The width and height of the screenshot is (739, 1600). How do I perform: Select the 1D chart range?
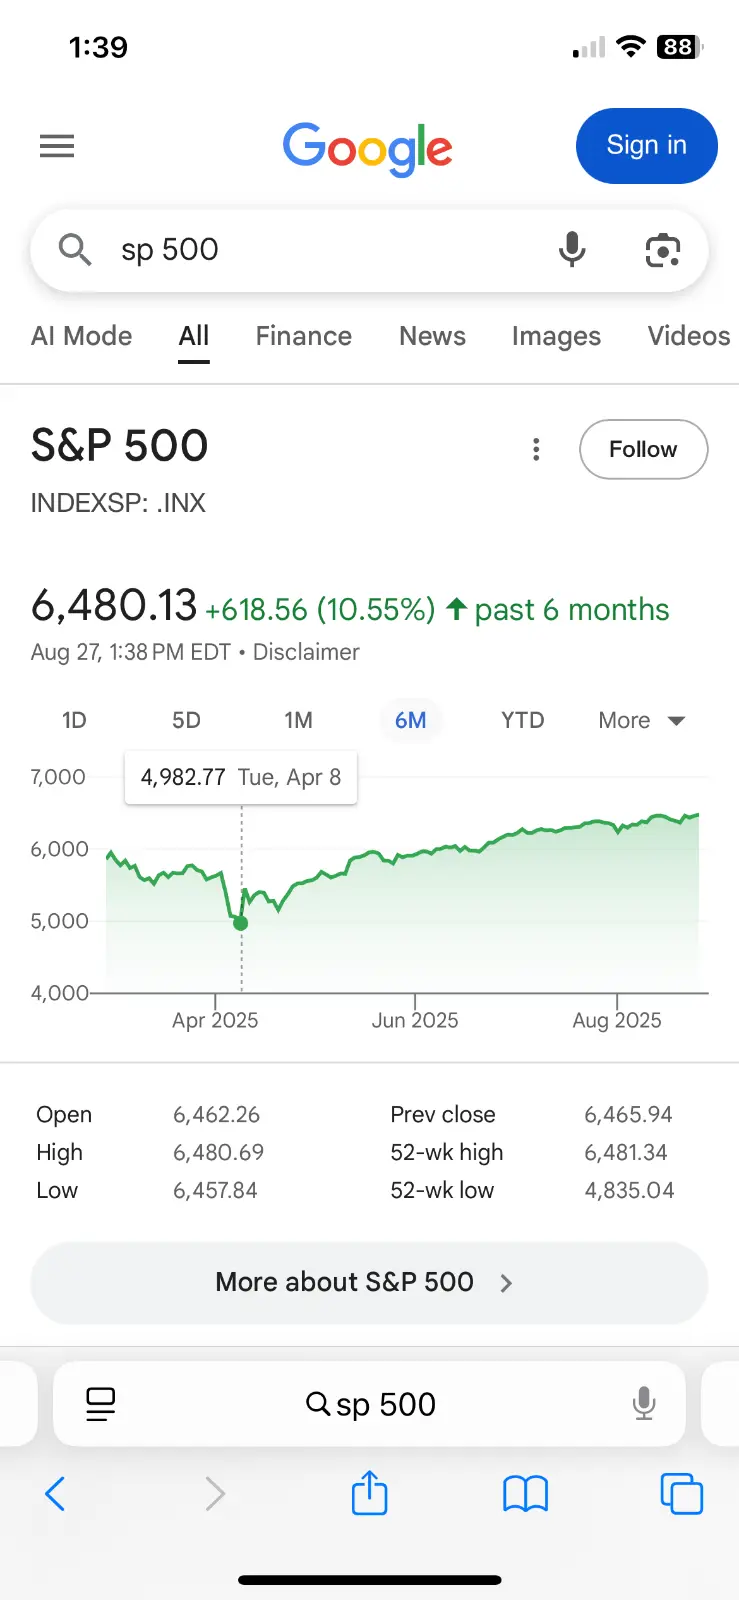coord(74,720)
